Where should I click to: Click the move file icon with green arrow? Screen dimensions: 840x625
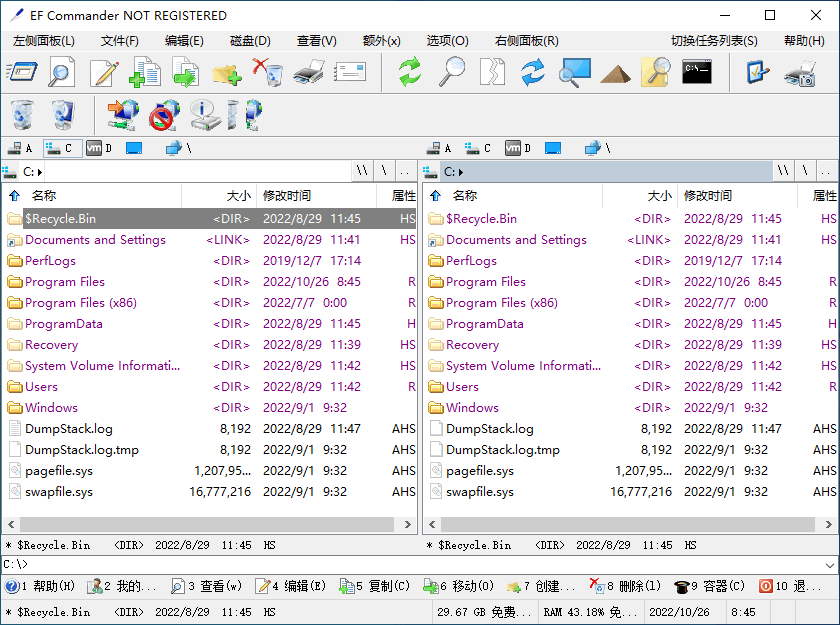(x=186, y=72)
